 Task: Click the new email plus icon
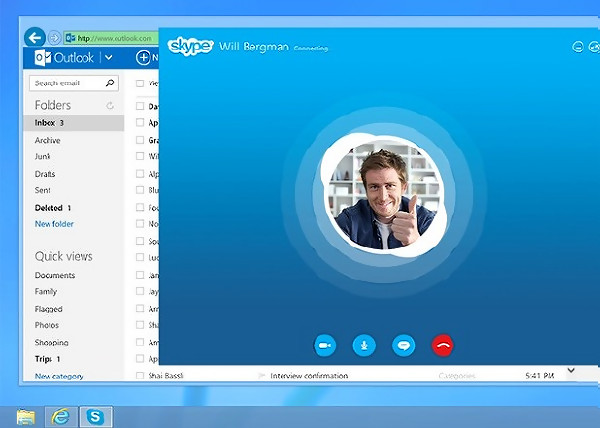(x=143, y=58)
